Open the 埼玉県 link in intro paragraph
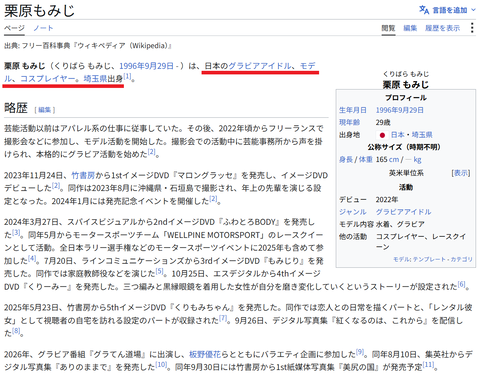Screen dimensions: 480x374 pos(95,79)
